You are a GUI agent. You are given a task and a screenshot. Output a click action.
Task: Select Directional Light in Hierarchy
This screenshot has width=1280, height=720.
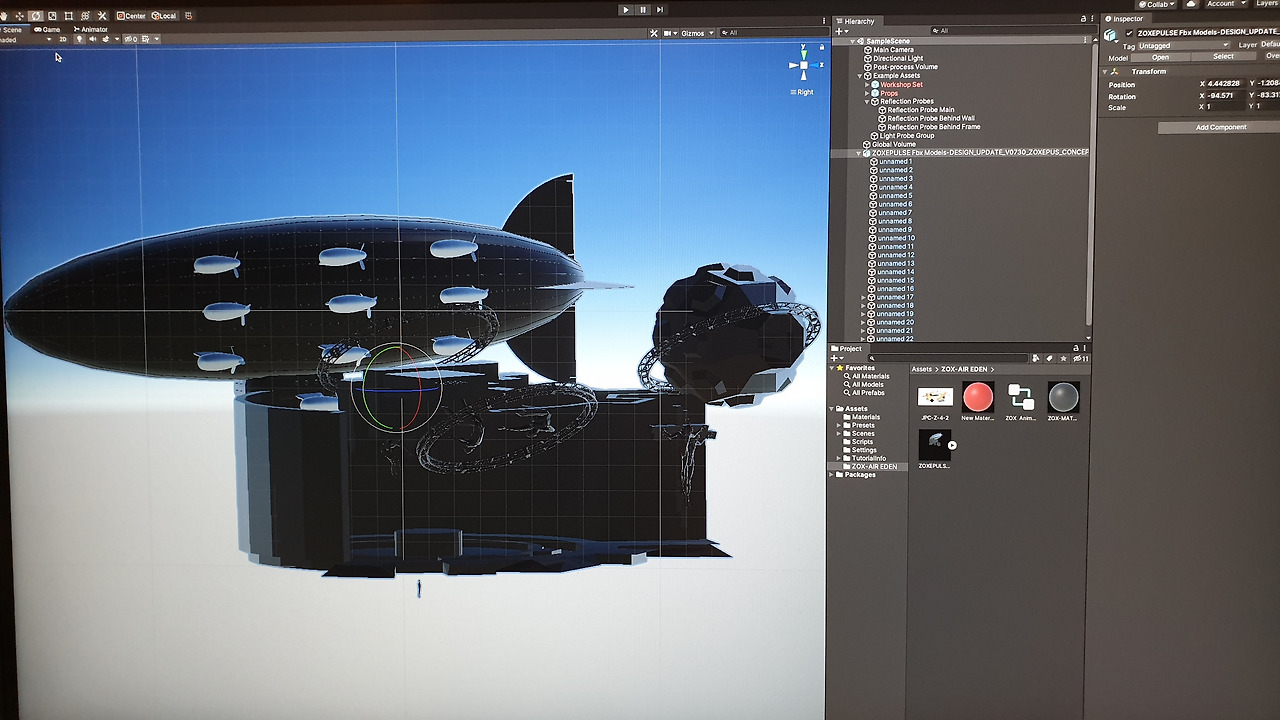tap(898, 59)
